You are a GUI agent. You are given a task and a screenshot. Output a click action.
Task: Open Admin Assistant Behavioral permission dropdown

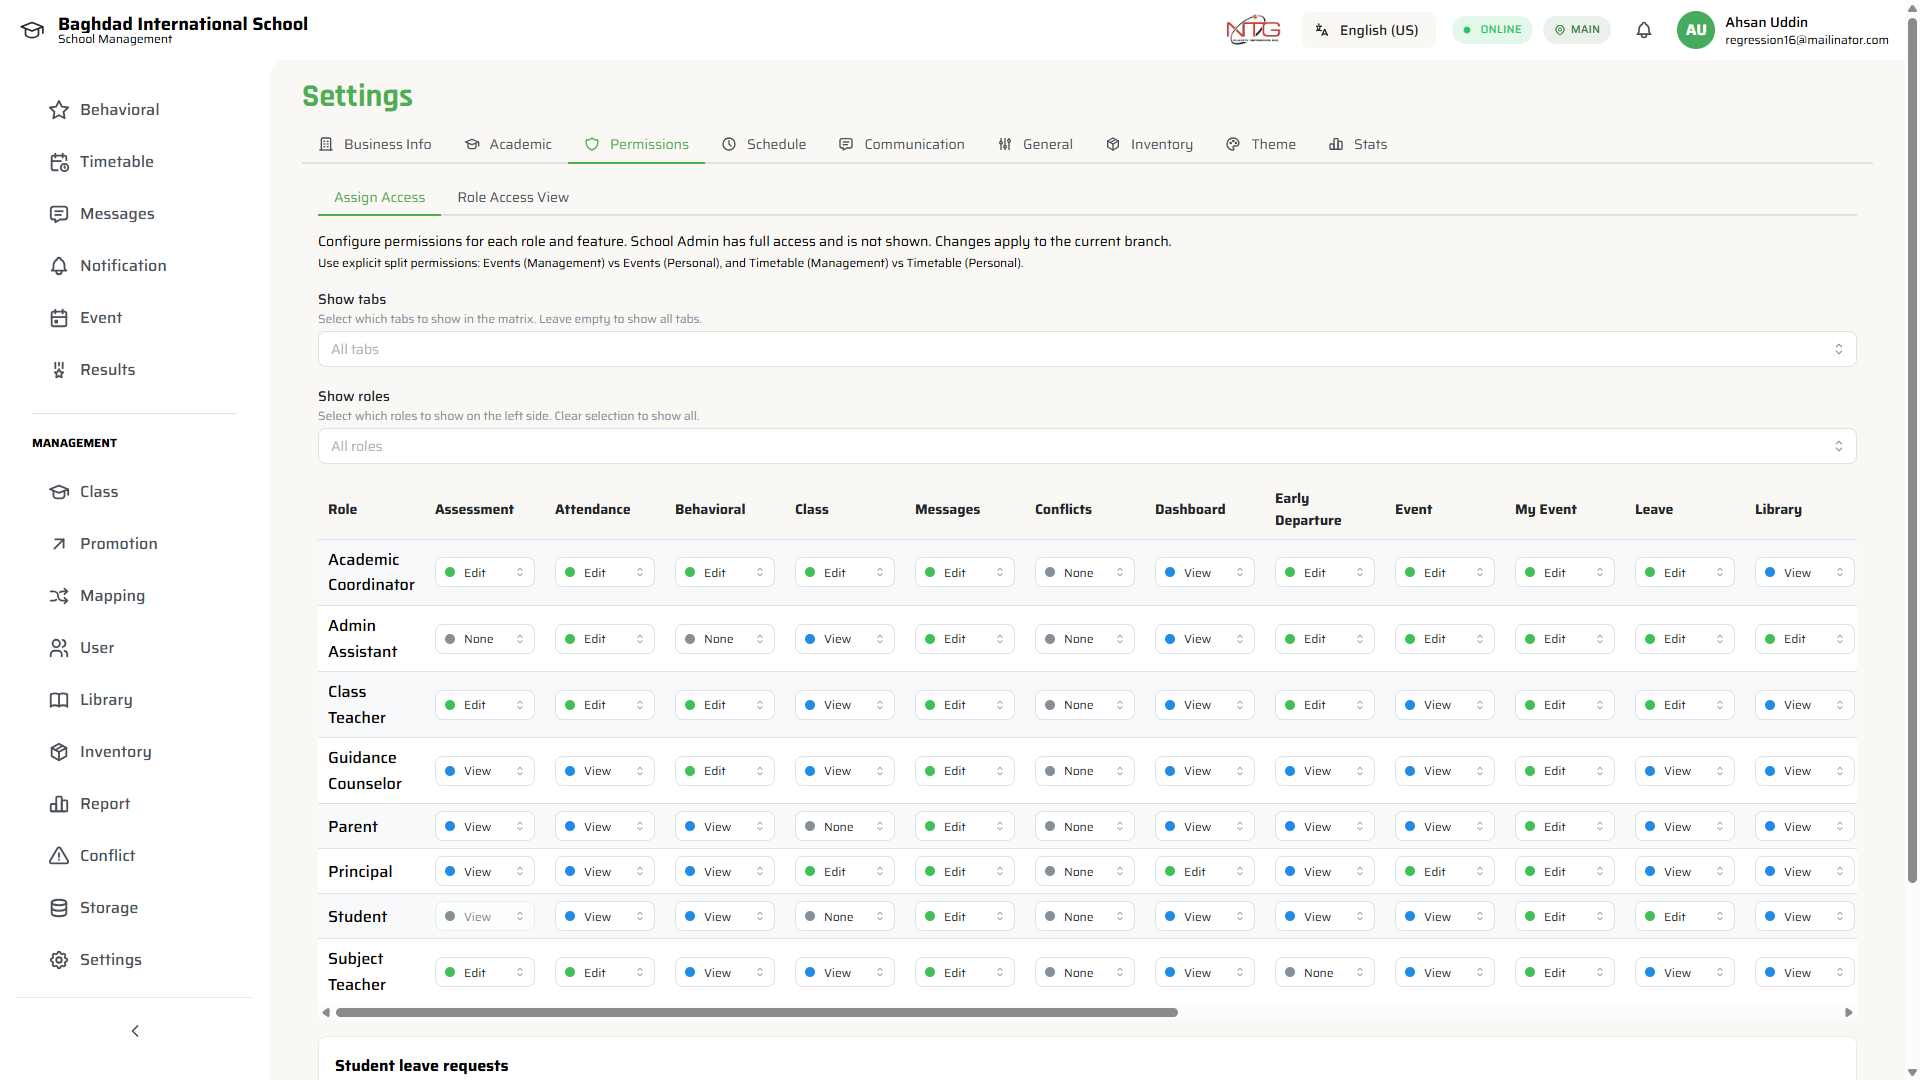point(725,639)
